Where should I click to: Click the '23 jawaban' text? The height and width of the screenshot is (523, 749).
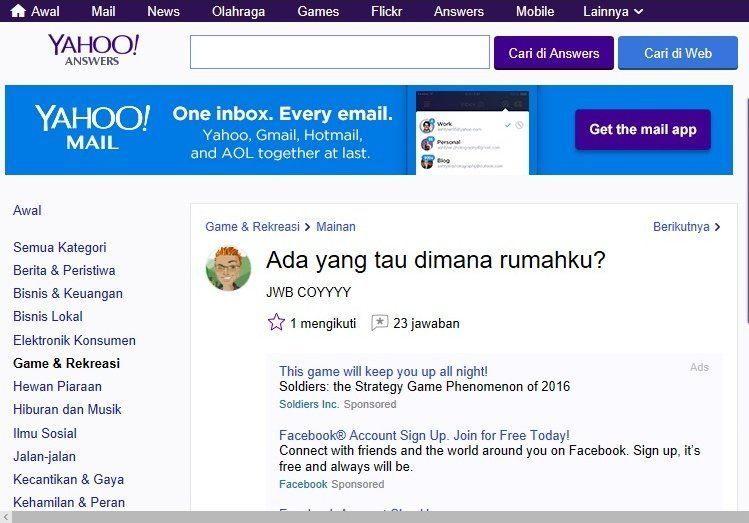pyautogui.click(x=426, y=323)
